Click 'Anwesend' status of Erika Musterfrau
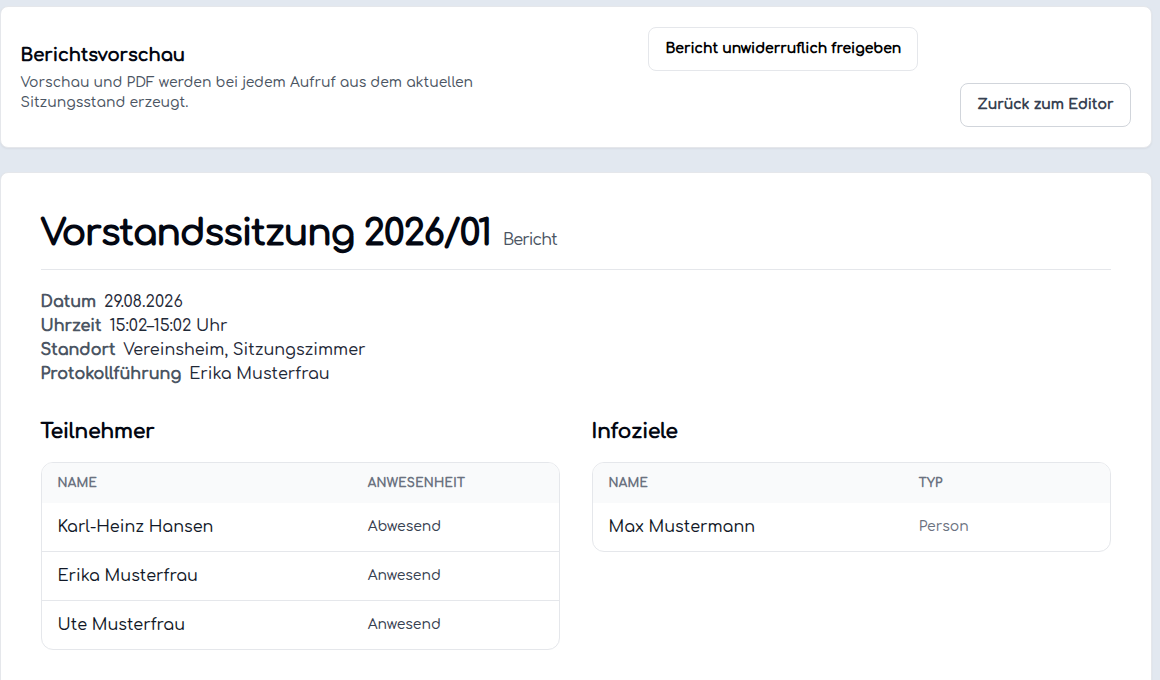The width and height of the screenshot is (1160, 680). [x=404, y=575]
